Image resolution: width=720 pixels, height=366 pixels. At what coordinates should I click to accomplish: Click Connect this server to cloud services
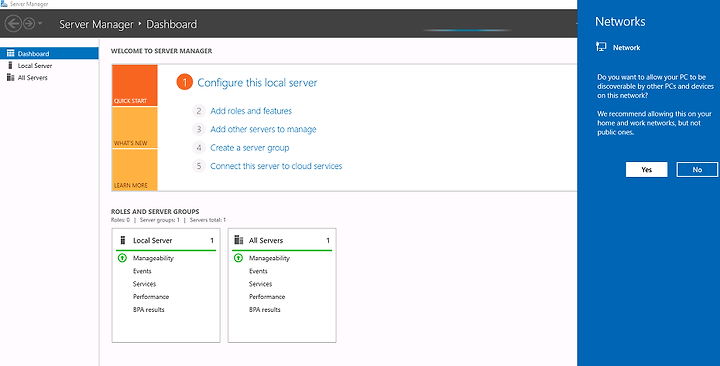[x=276, y=166]
